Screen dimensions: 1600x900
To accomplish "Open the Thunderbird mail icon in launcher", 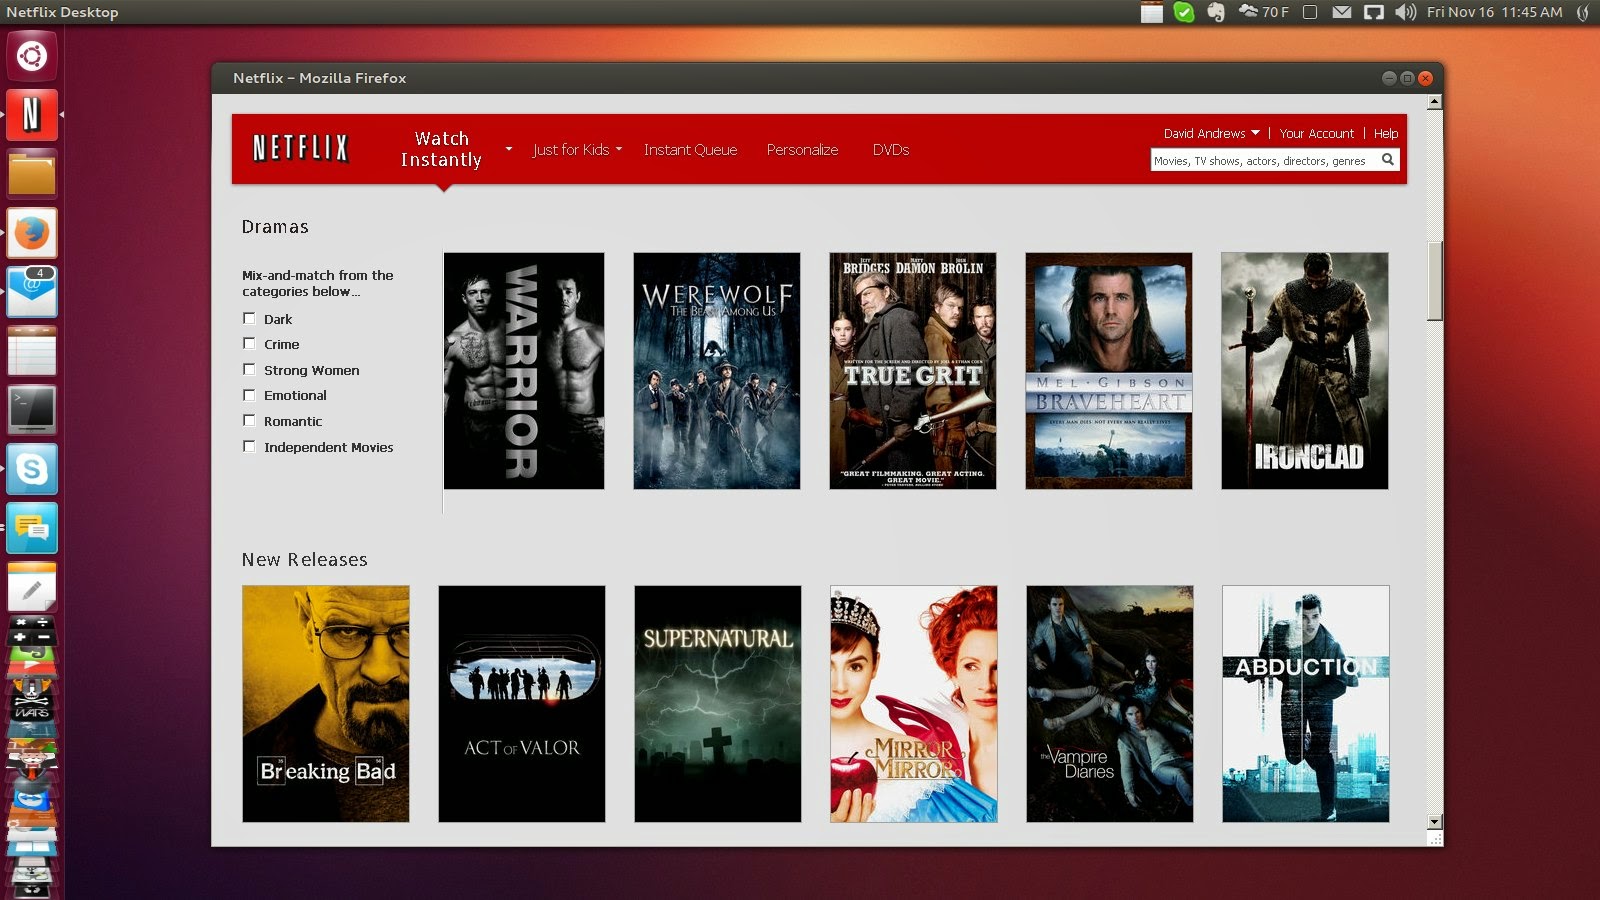I will coord(32,292).
